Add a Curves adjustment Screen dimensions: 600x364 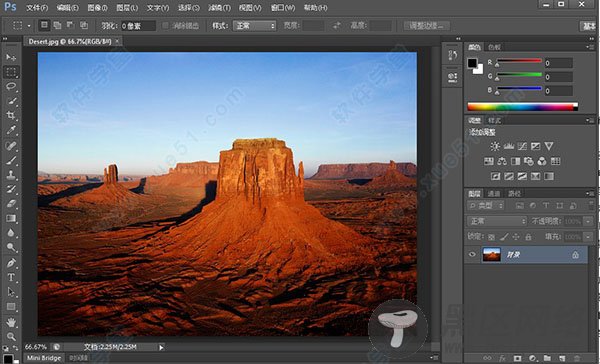[x=522, y=146]
